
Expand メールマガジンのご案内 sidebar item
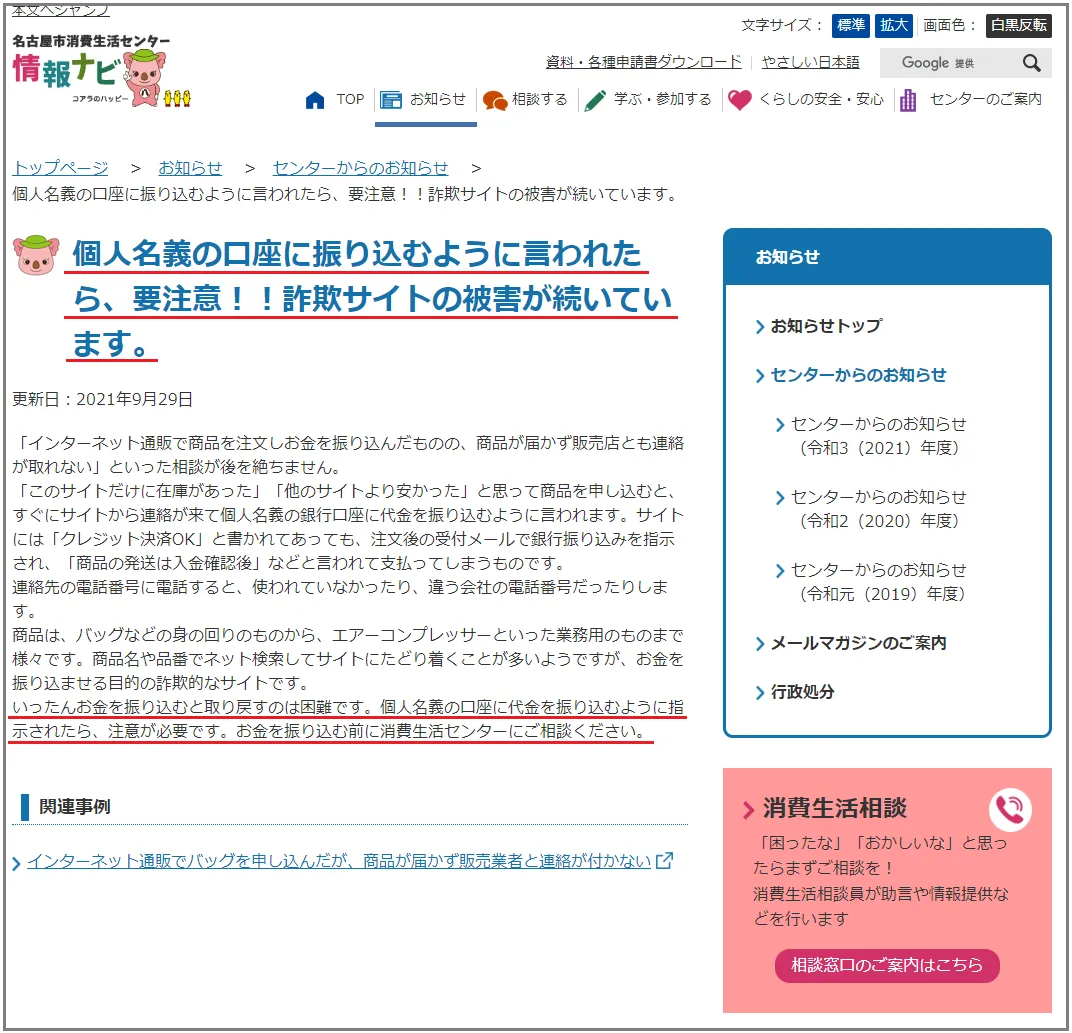(x=857, y=643)
